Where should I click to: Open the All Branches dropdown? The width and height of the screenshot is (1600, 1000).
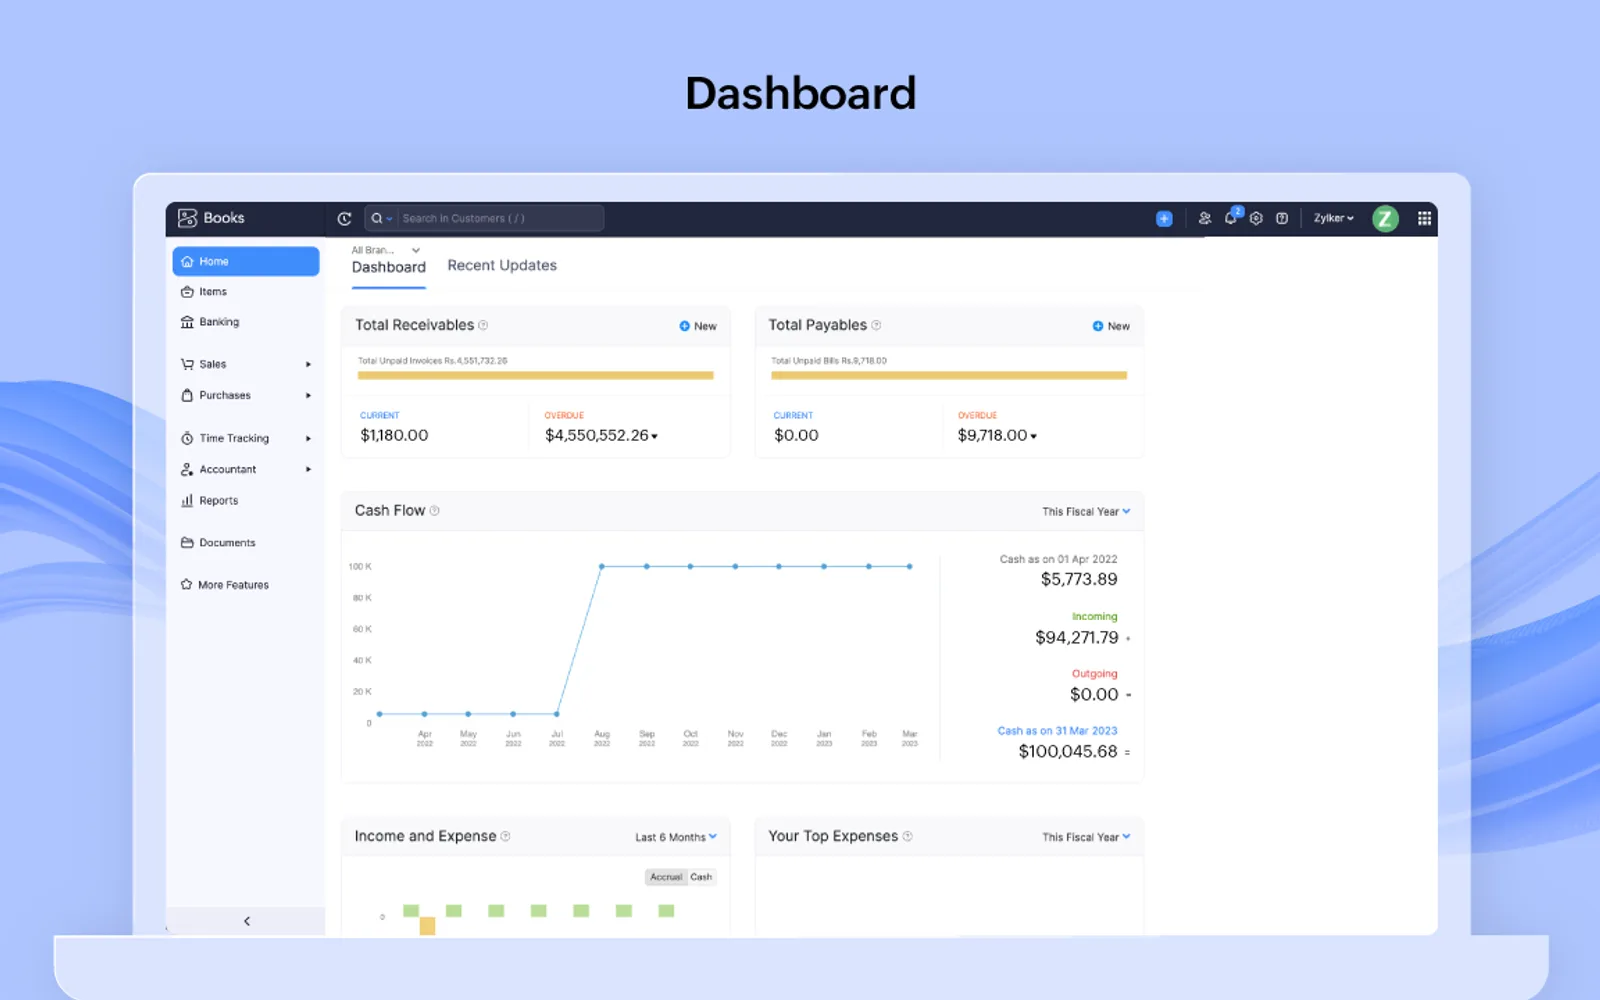[386, 250]
